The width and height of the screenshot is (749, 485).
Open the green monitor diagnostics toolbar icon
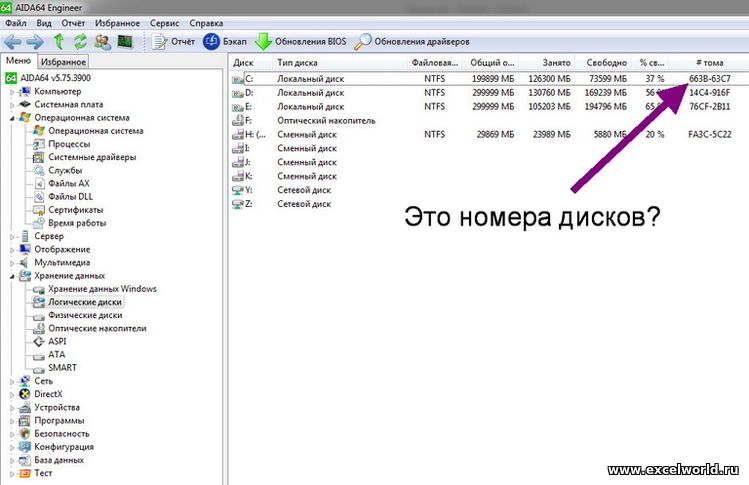pos(125,42)
